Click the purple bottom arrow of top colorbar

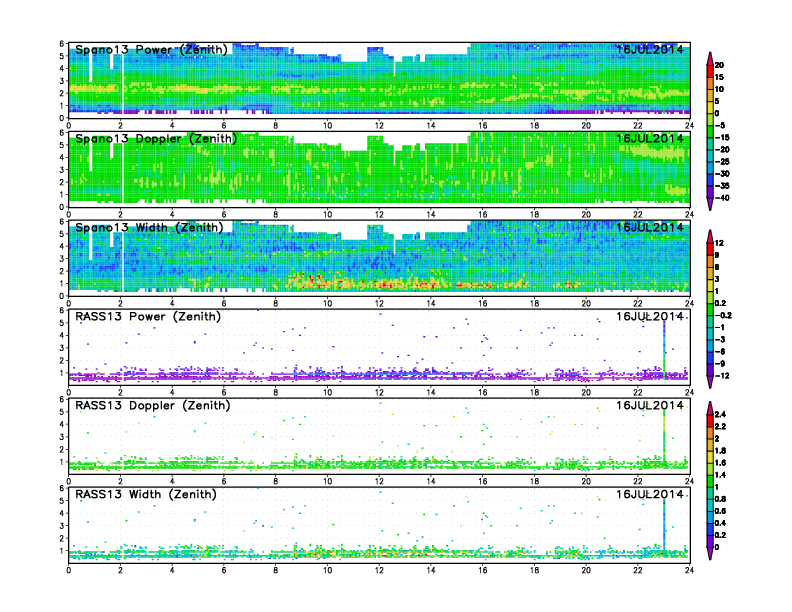pos(710,204)
